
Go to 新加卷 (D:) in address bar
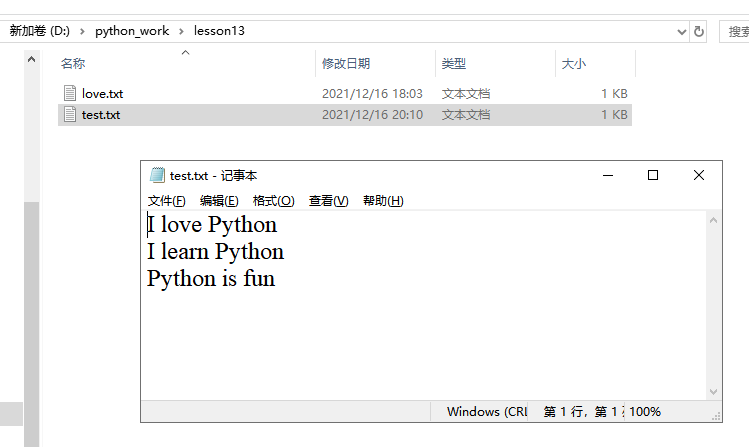click(40, 31)
